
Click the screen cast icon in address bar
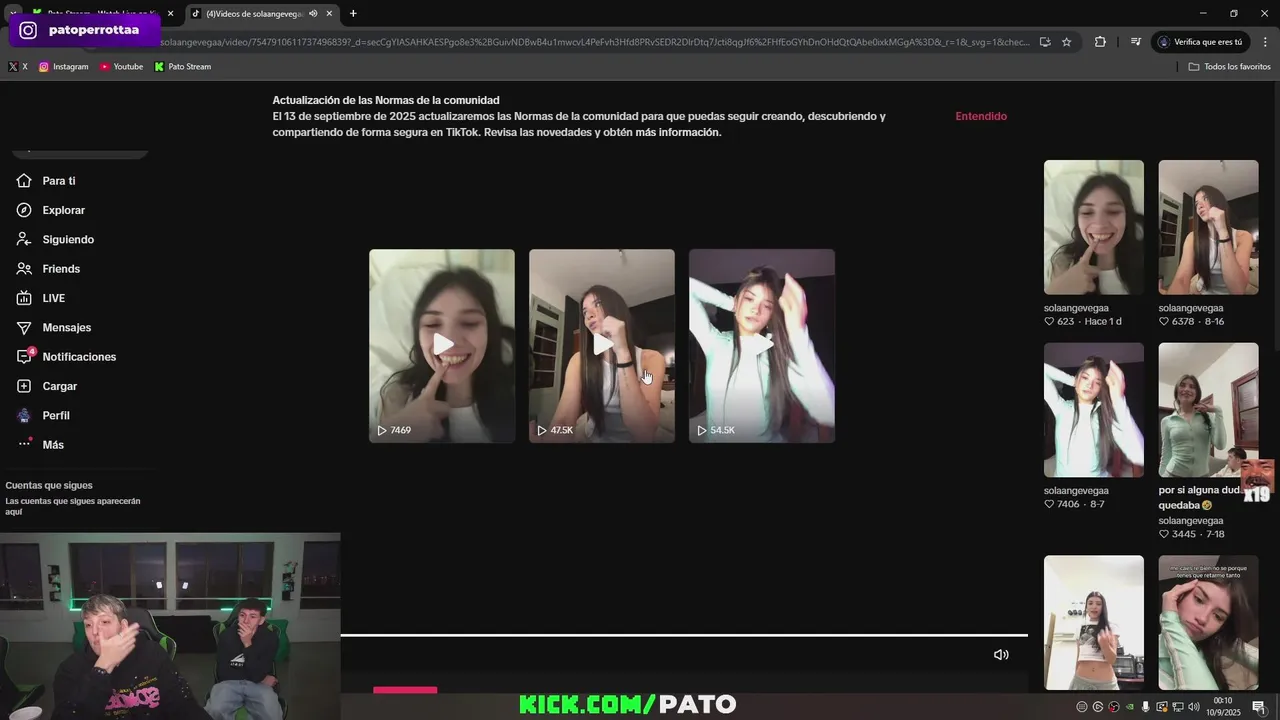pos(1045,42)
